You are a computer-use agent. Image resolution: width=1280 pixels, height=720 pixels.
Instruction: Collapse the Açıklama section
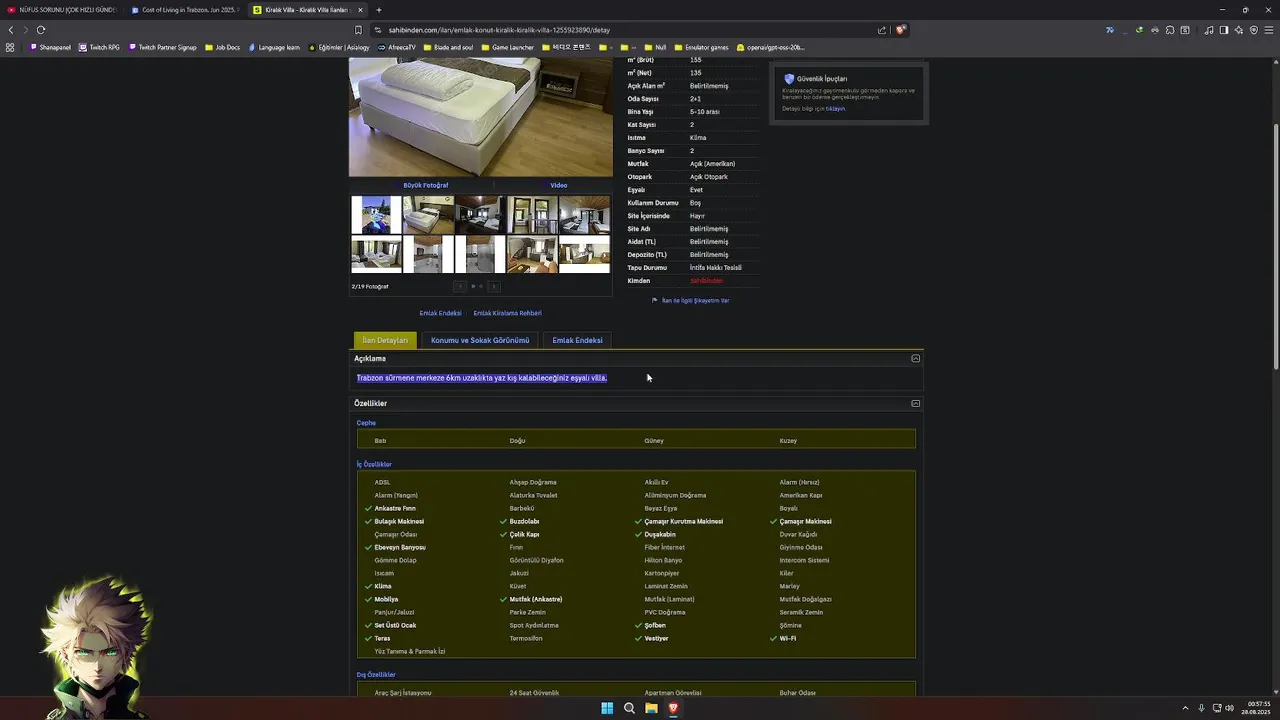pos(915,358)
